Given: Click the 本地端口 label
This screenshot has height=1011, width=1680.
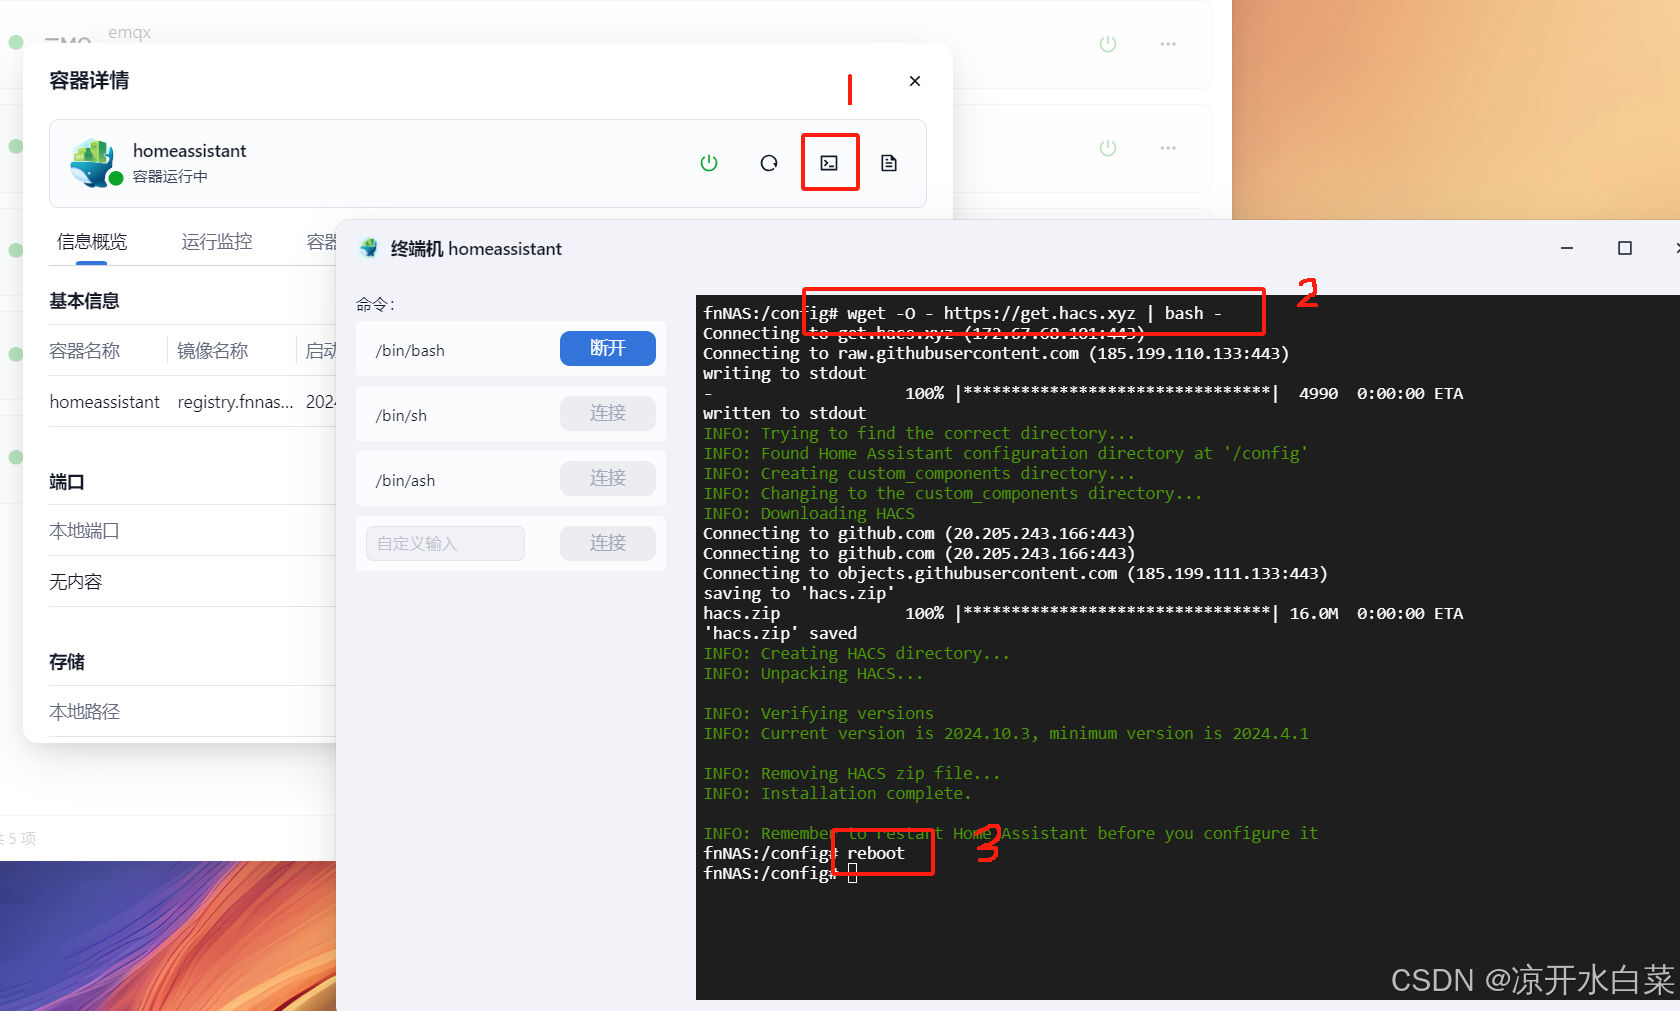Looking at the screenshot, I should click(85, 531).
